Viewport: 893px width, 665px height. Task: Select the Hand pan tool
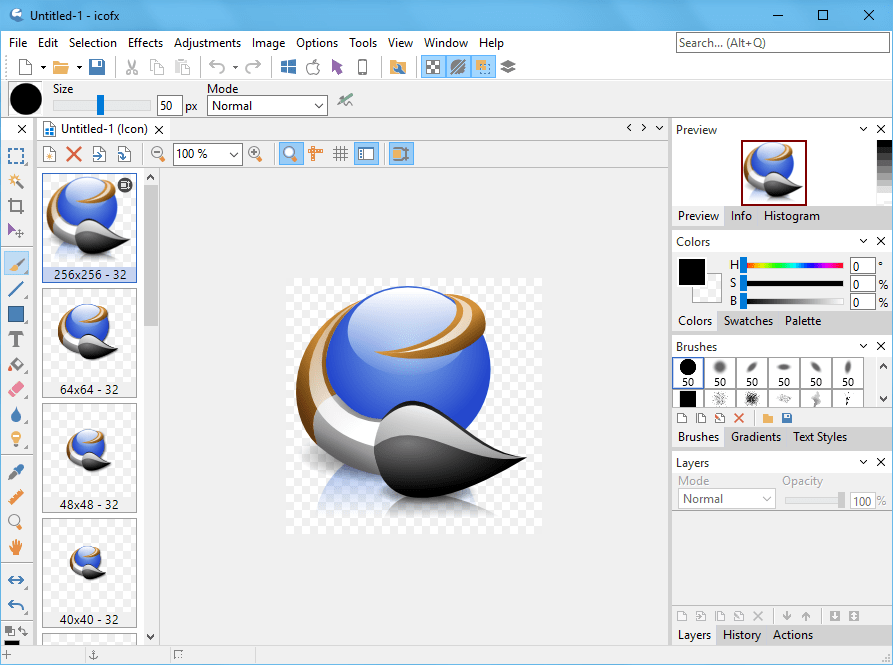[16, 547]
